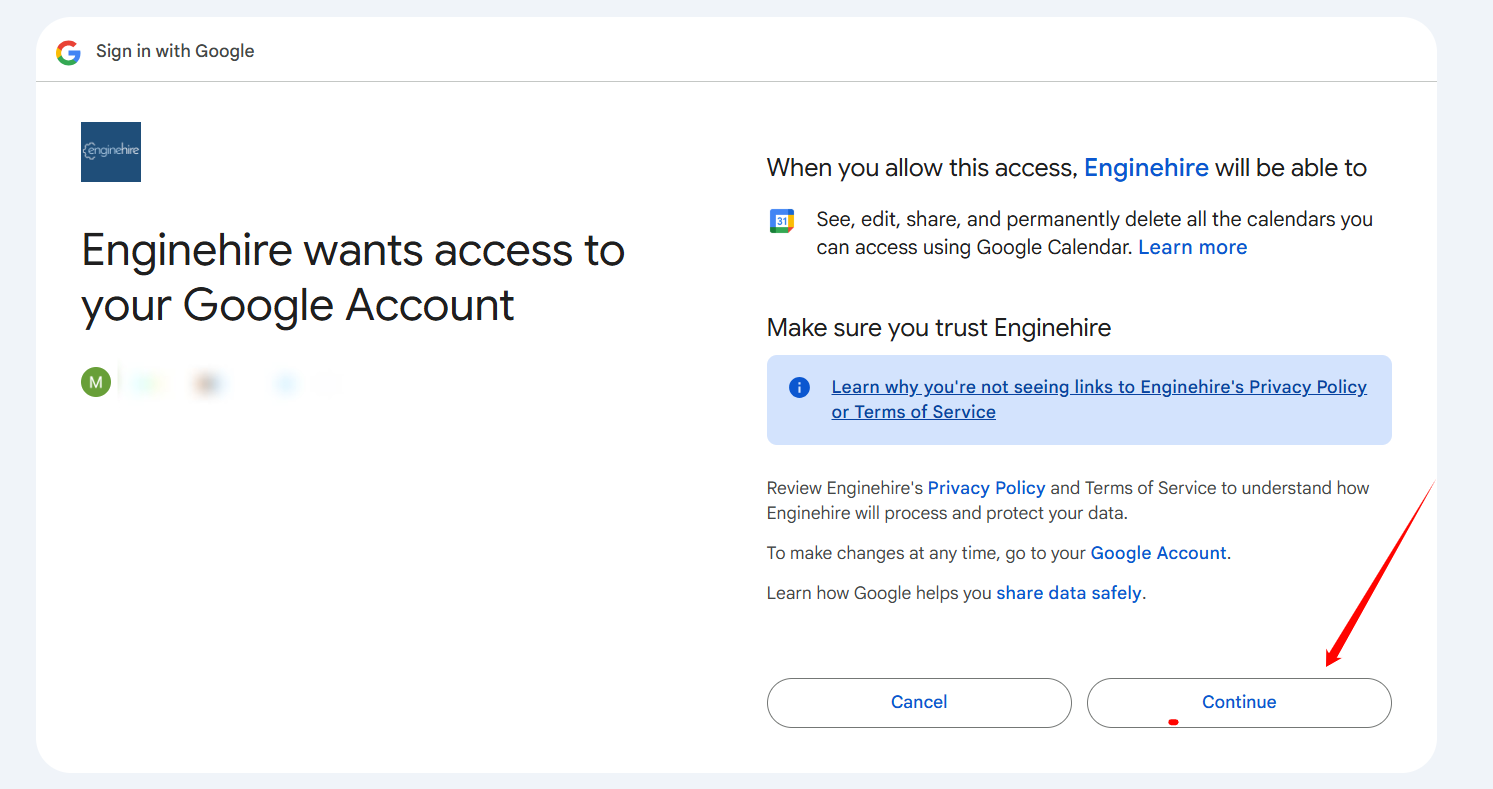Click the "Enginehire wants access" main heading

[x=352, y=277]
